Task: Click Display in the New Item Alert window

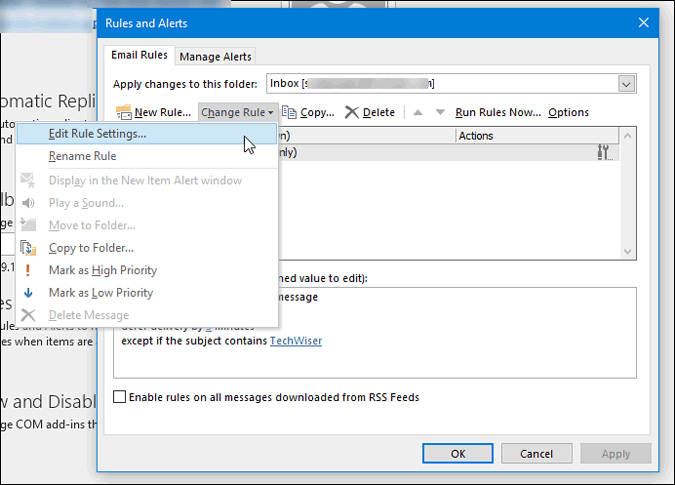Action: 147,180
